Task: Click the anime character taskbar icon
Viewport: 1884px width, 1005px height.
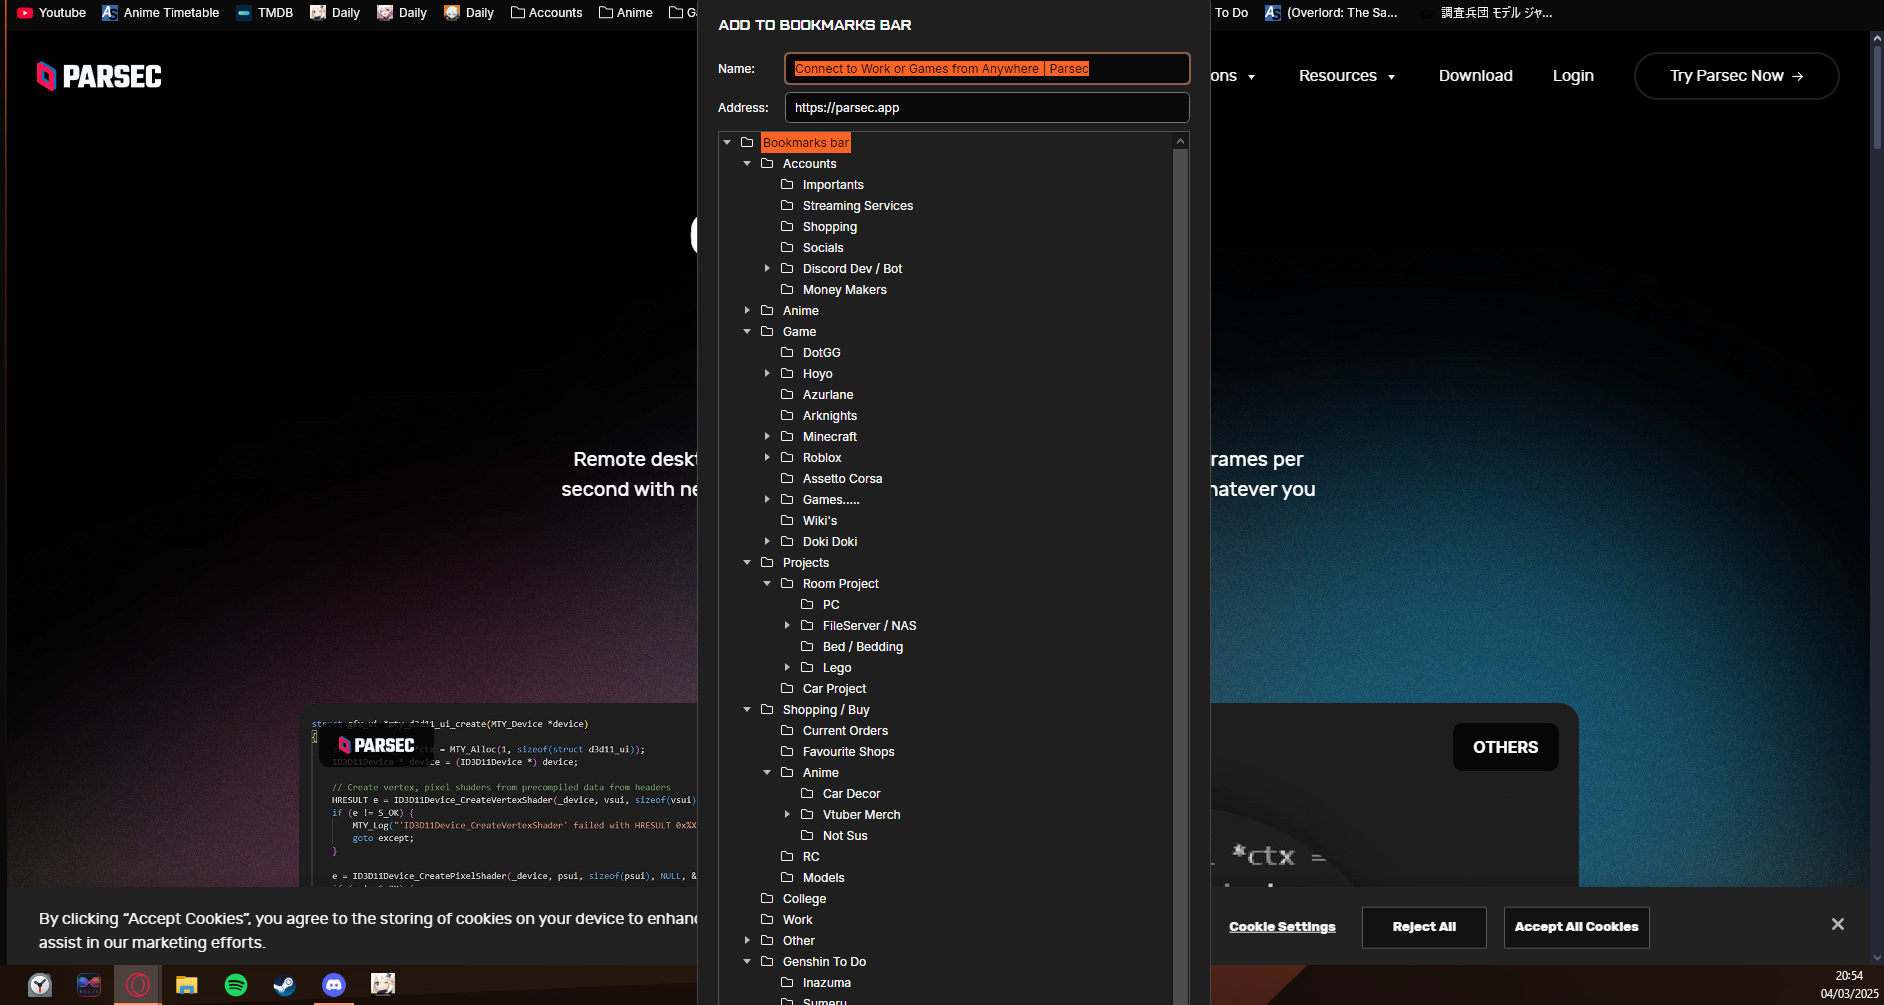Action: pos(383,985)
